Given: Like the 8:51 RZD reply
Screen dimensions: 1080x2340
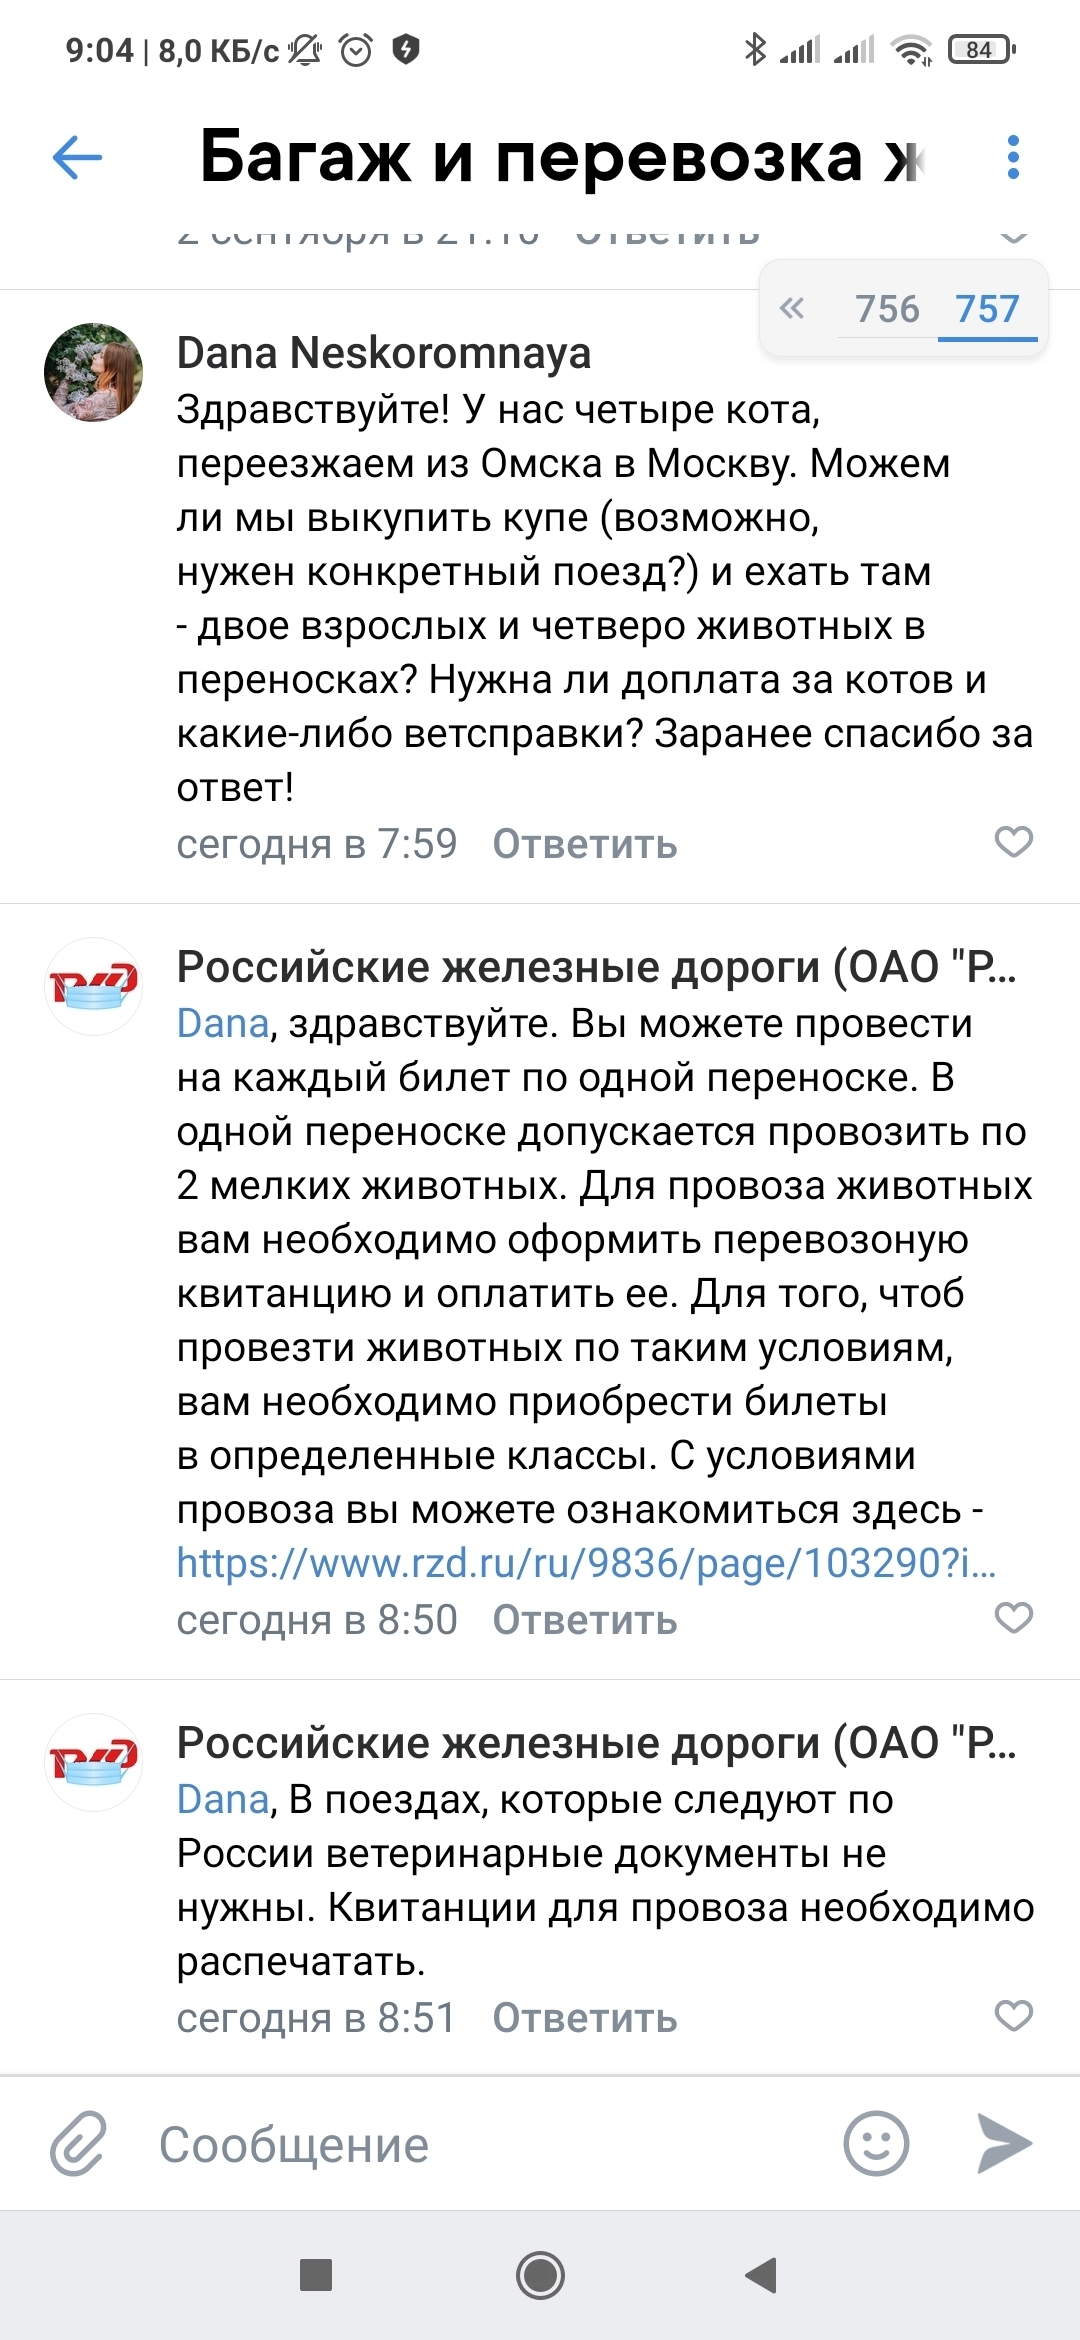Looking at the screenshot, I should coord(1013,2016).
